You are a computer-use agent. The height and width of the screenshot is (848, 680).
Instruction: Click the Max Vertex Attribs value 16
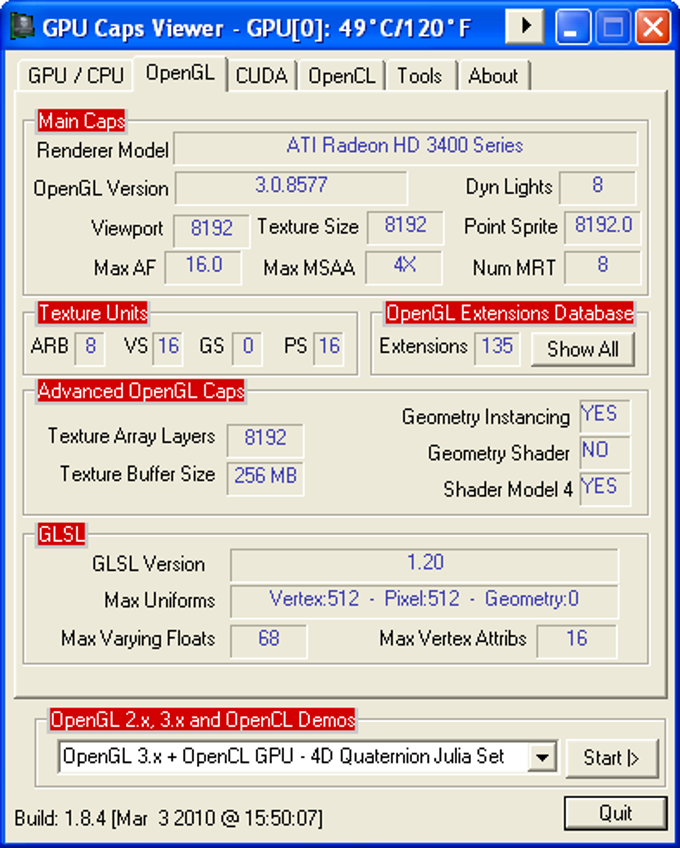pyautogui.click(x=577, y=641)
